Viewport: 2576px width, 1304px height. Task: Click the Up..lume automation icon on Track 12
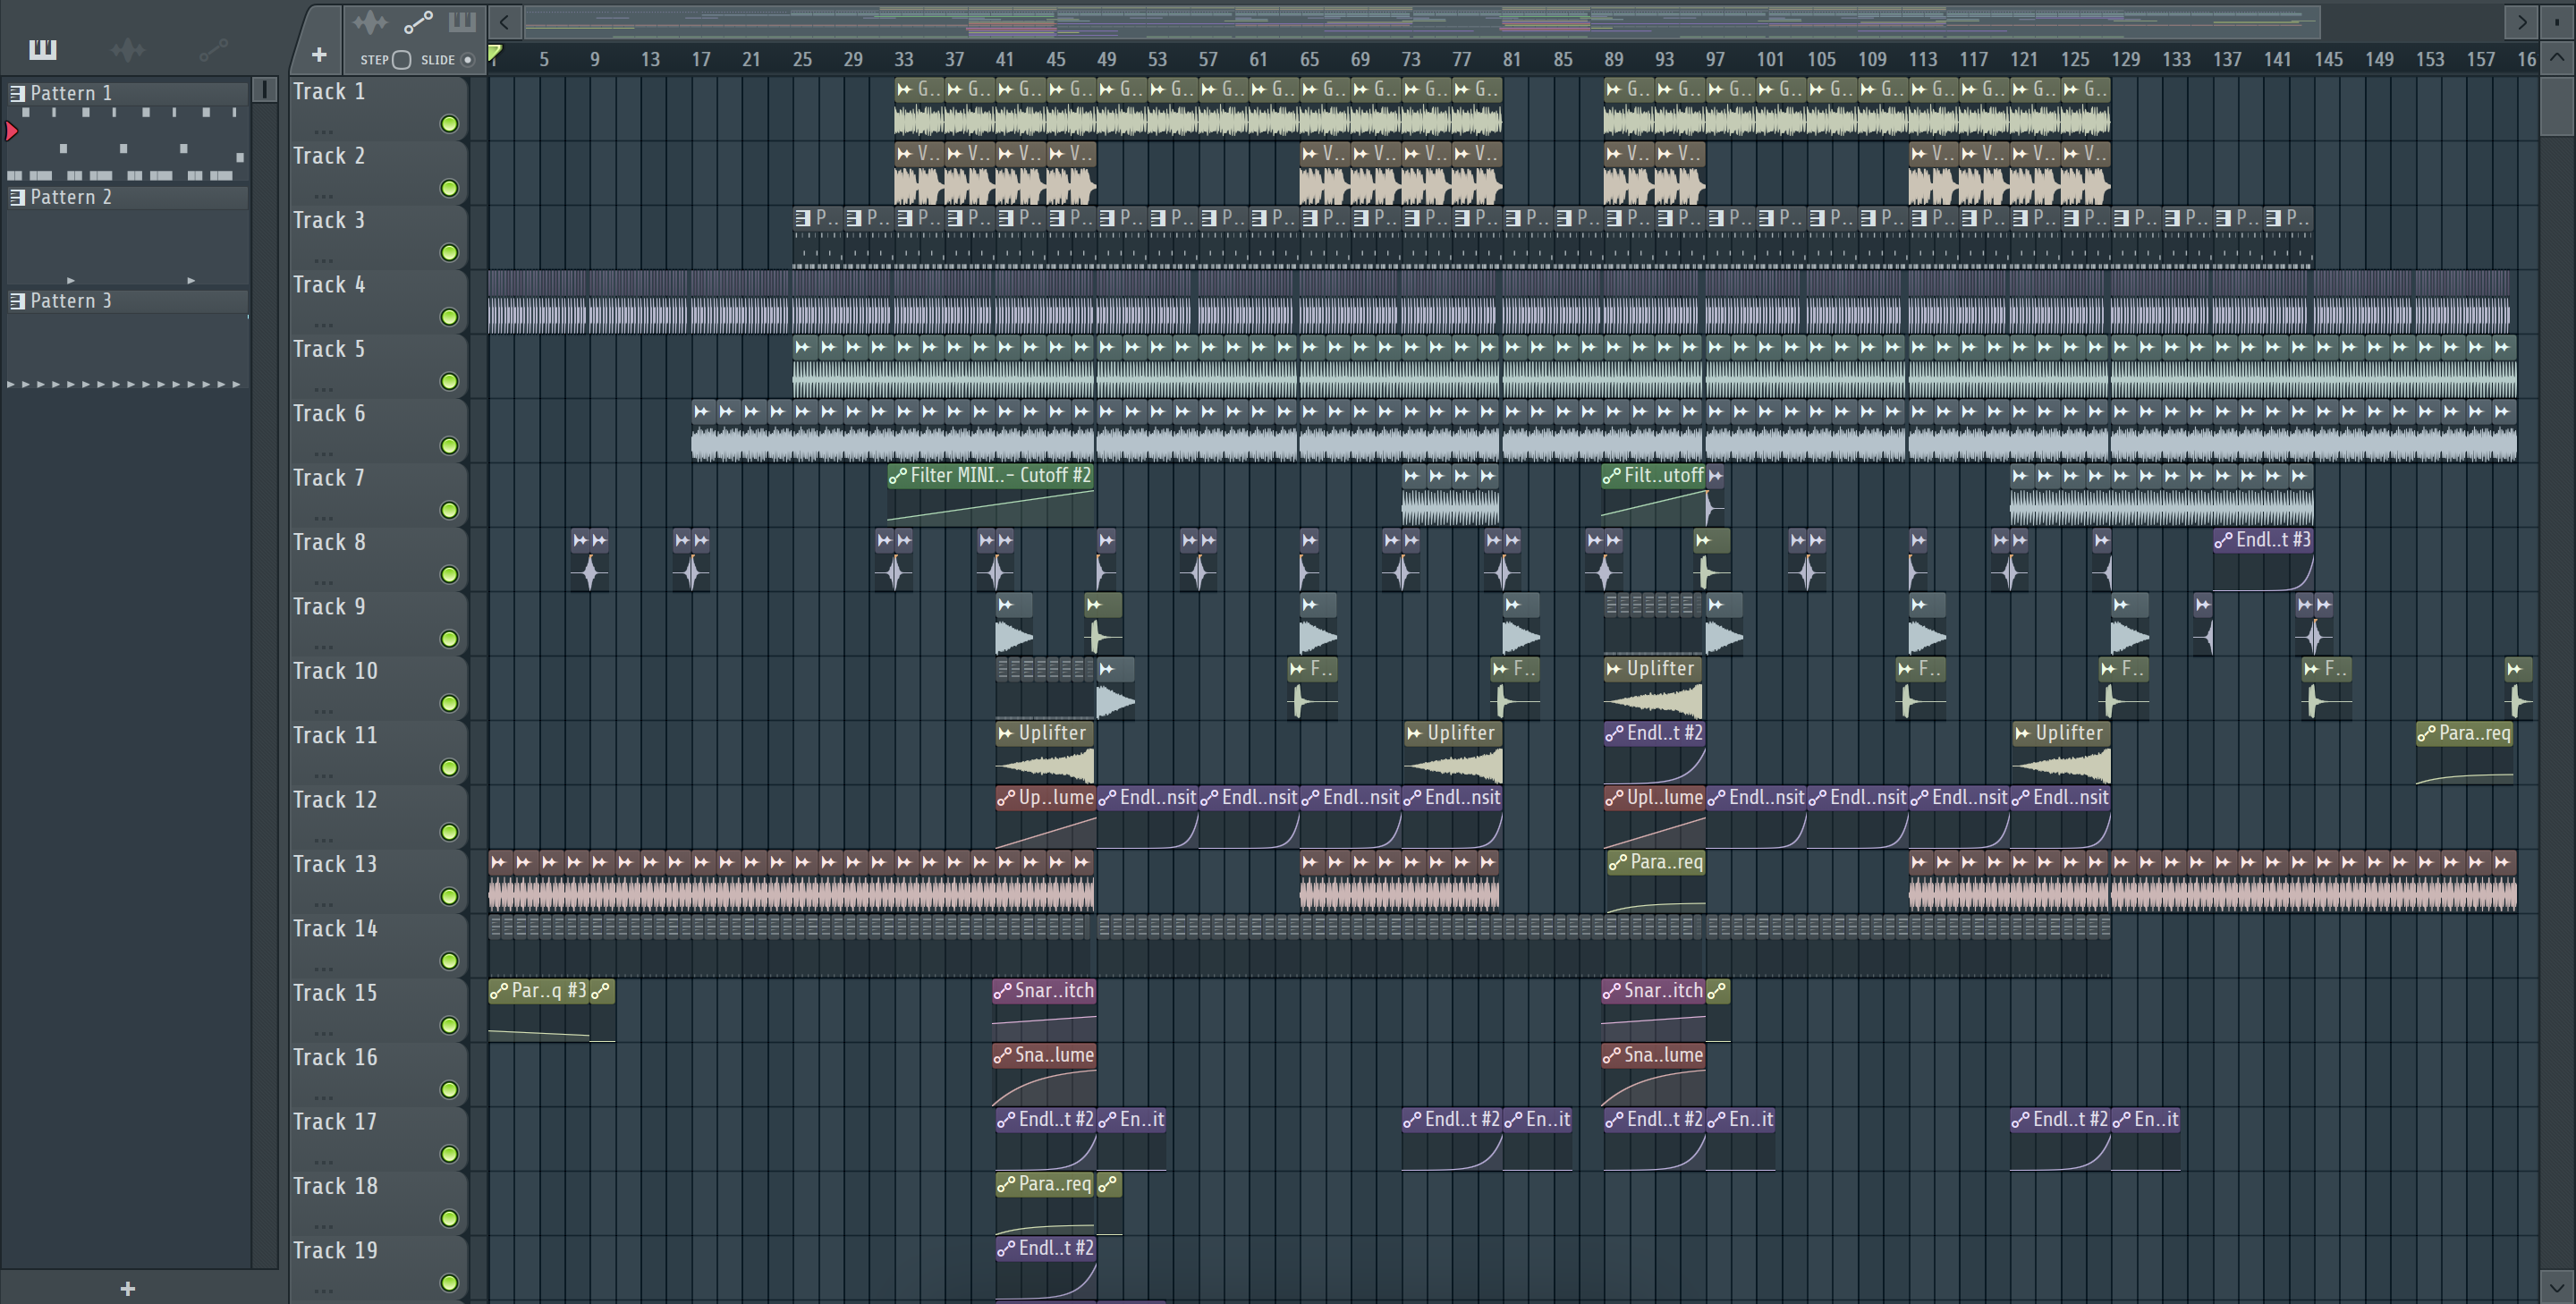click(x=1005, y=798)
